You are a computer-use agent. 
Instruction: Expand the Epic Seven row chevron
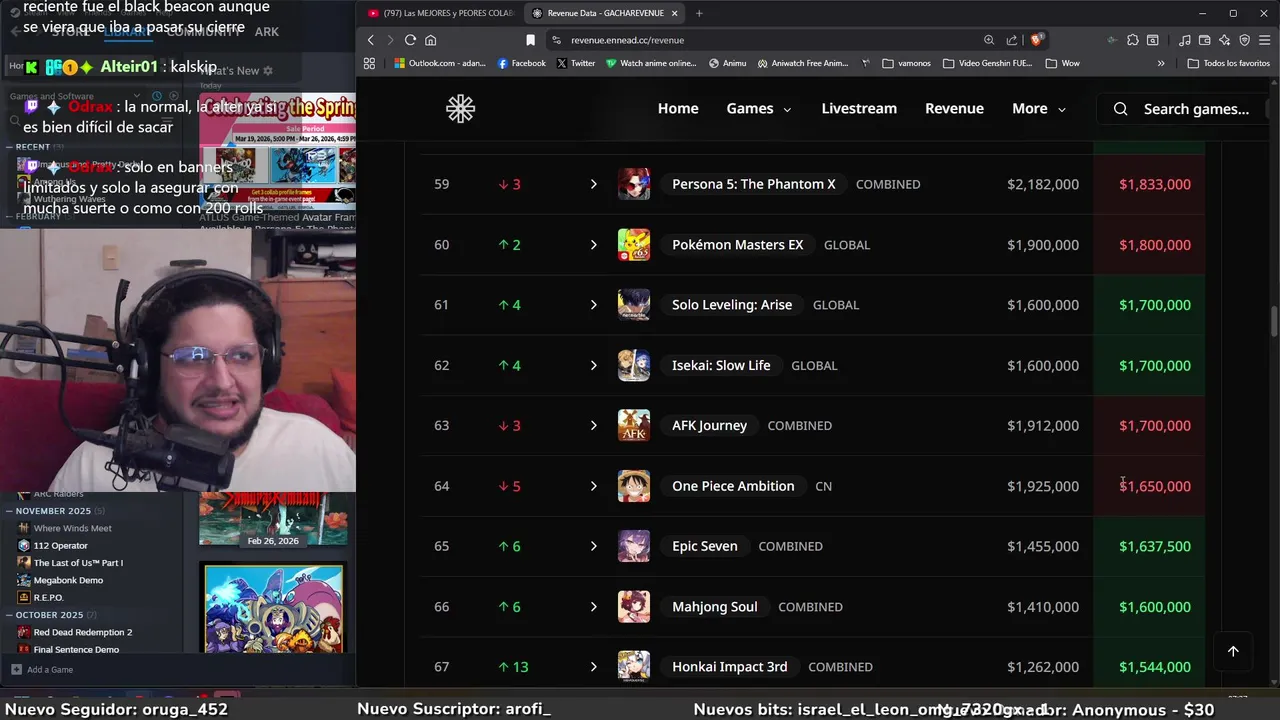tap(593, 546)
